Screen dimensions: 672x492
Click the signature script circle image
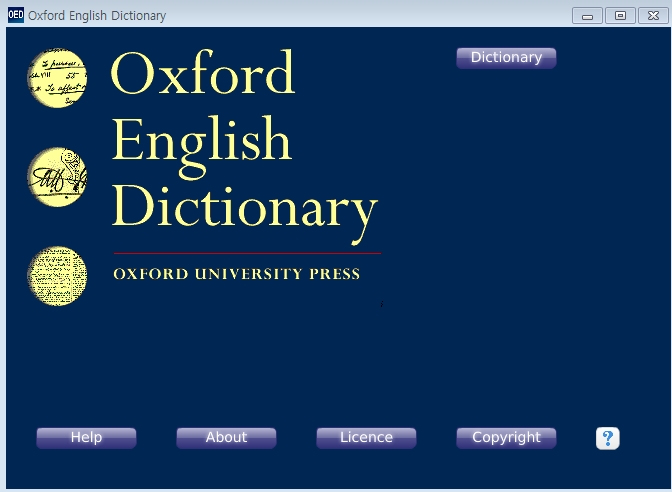[57, 177]
